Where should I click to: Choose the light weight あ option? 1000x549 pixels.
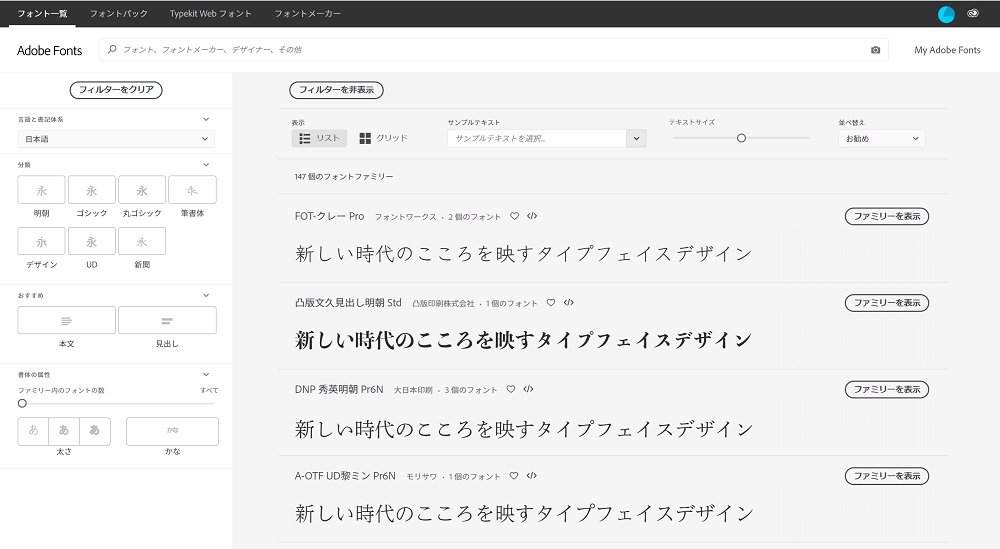[33, 431]
